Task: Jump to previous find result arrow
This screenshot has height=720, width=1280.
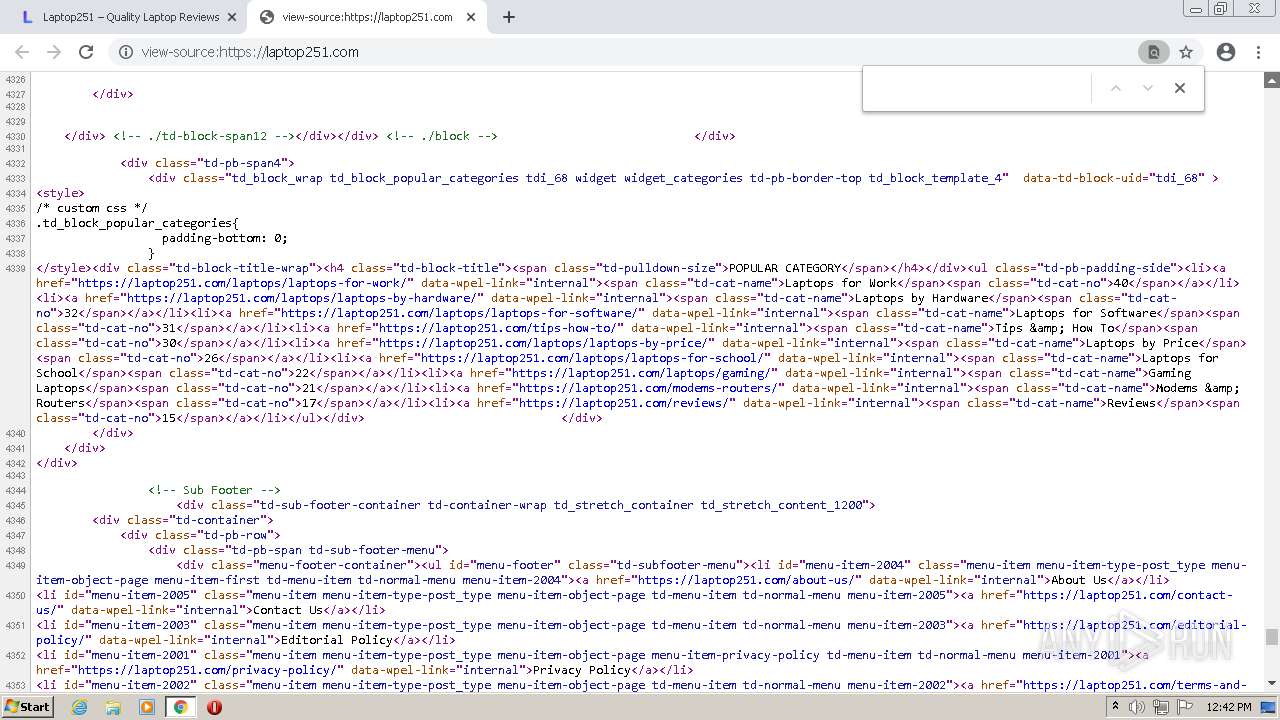Action: 1116,88
